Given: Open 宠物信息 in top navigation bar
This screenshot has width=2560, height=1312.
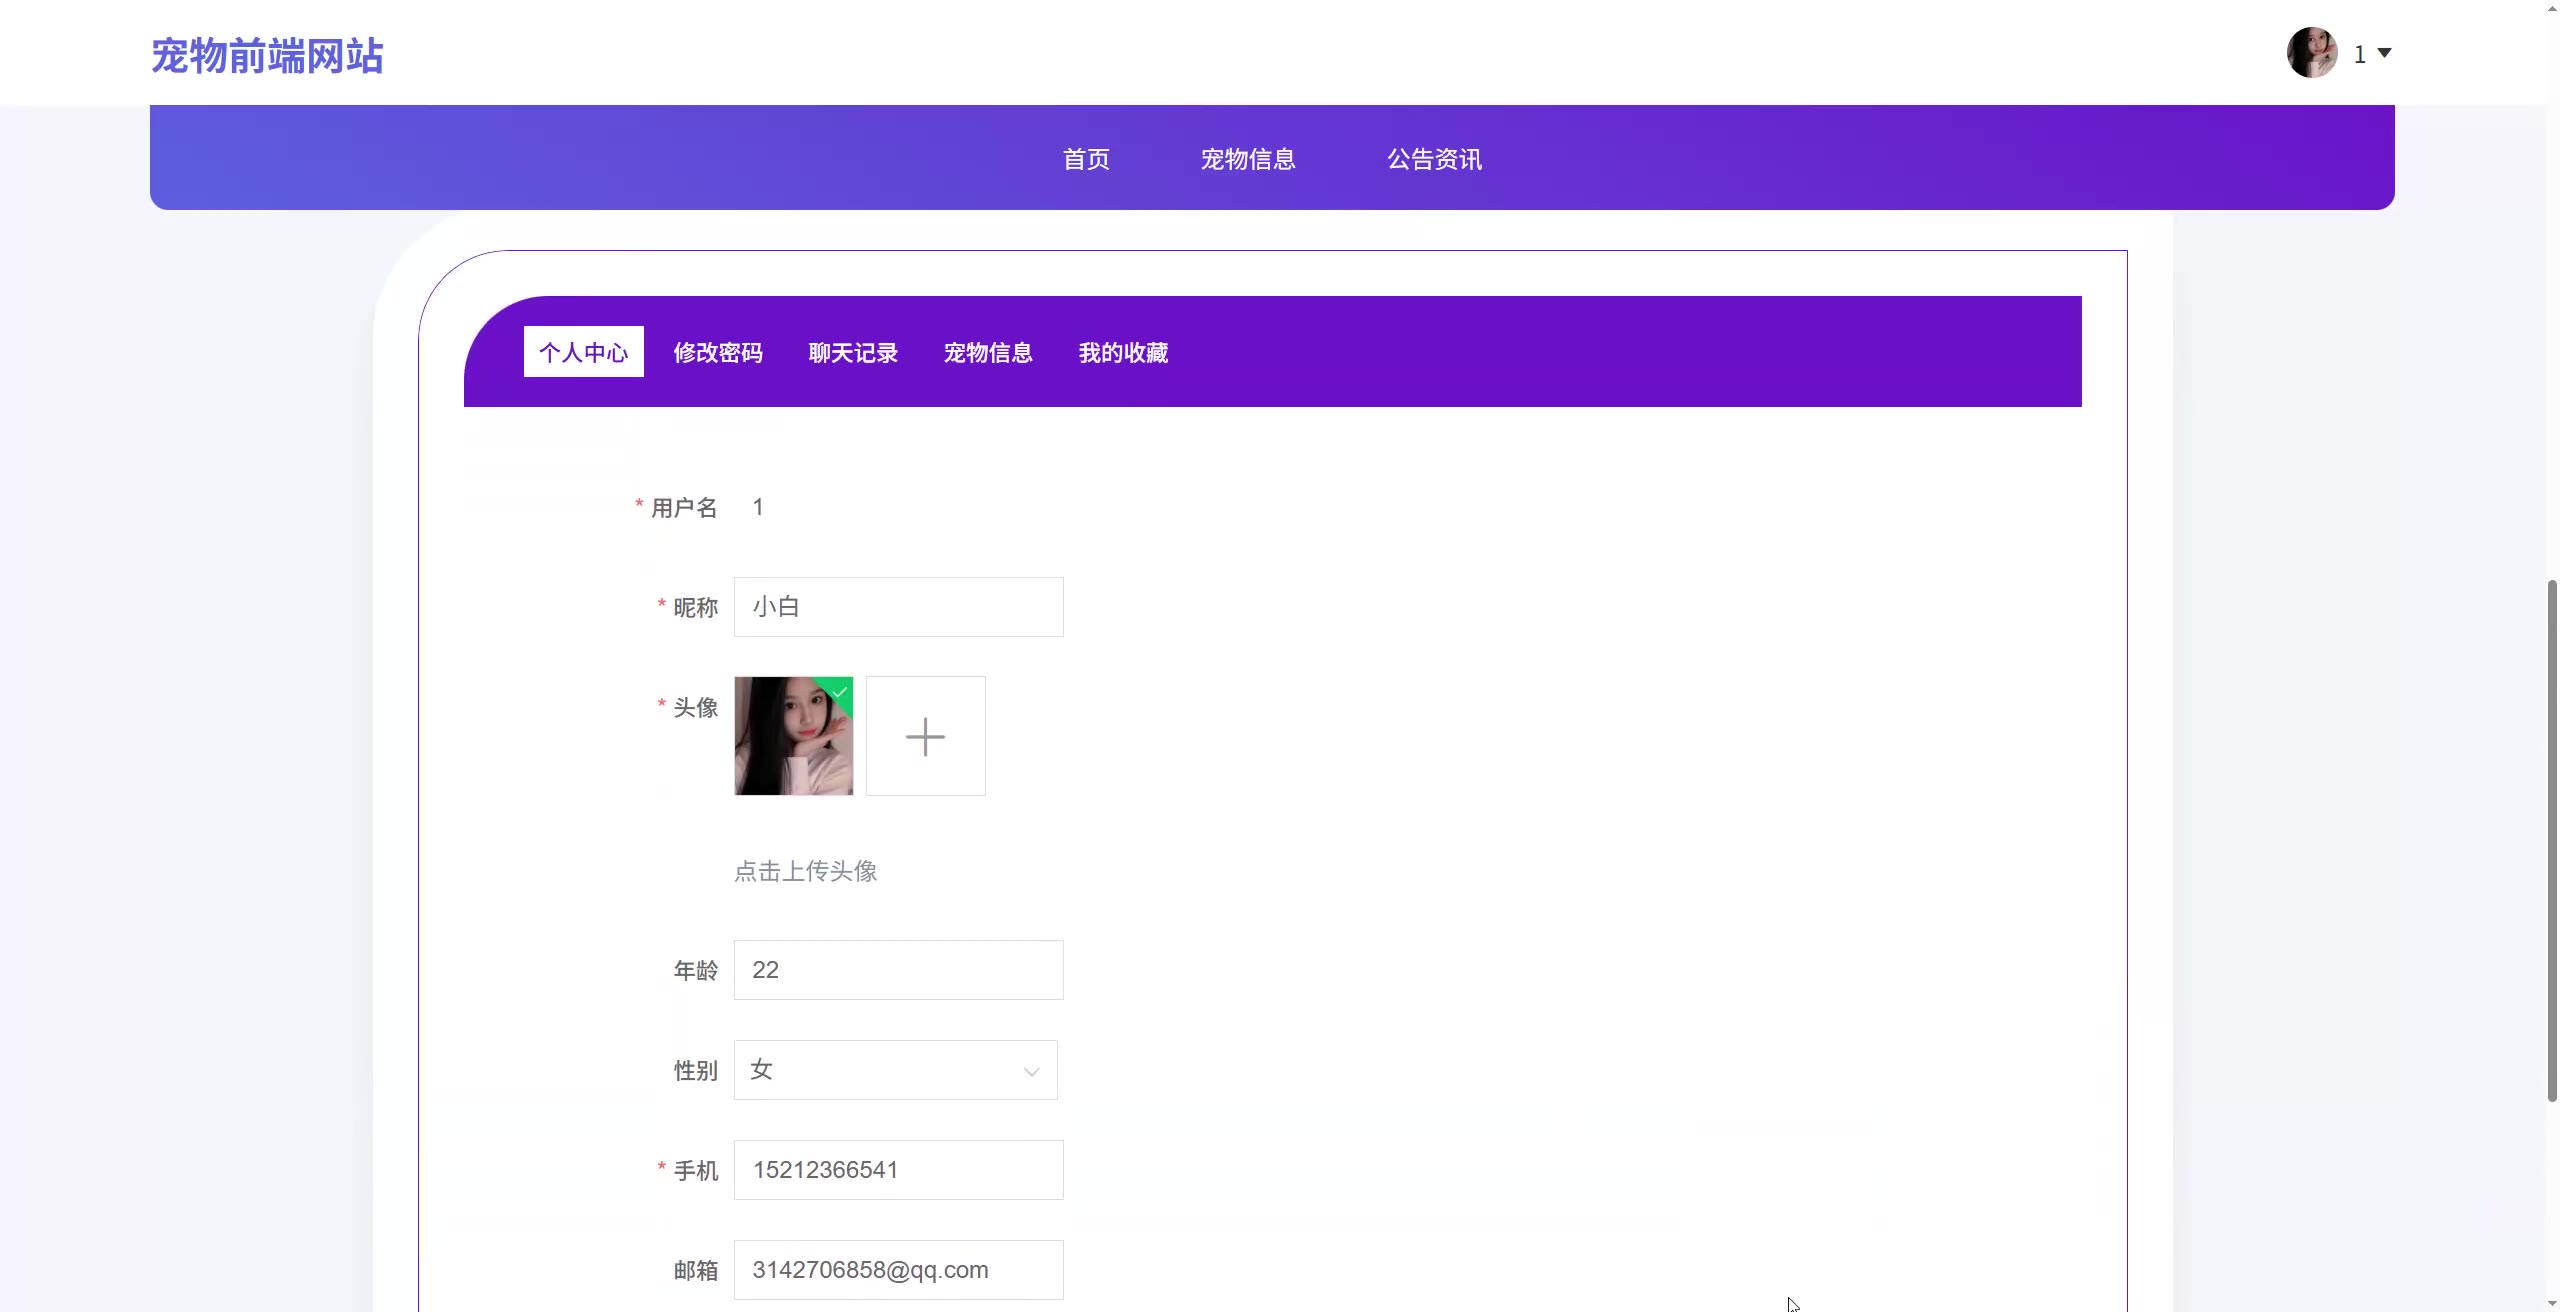Looking at the screenshot, I should (x=1248, y=159).
